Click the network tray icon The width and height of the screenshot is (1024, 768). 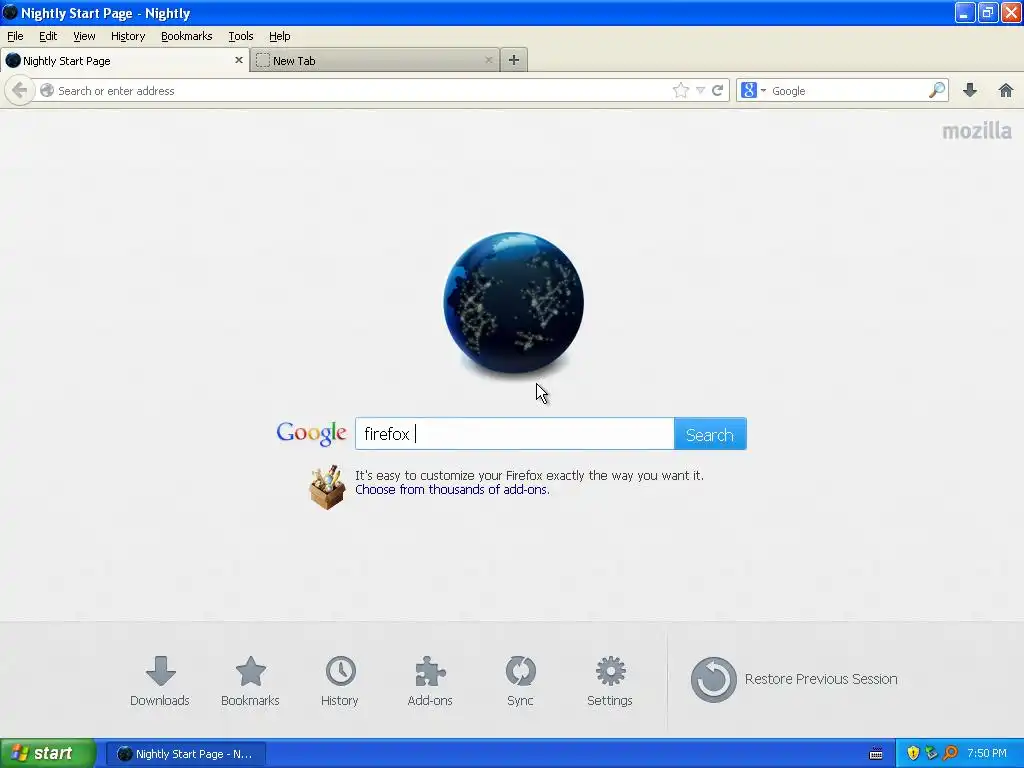(931, 753)
